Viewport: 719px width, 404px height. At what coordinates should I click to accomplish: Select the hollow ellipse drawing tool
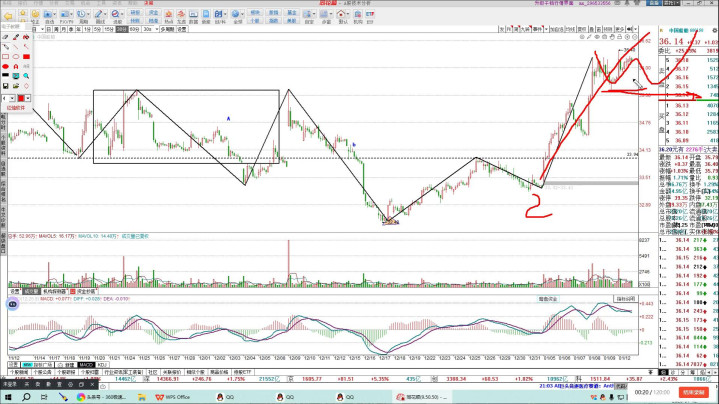coord(16,58)
